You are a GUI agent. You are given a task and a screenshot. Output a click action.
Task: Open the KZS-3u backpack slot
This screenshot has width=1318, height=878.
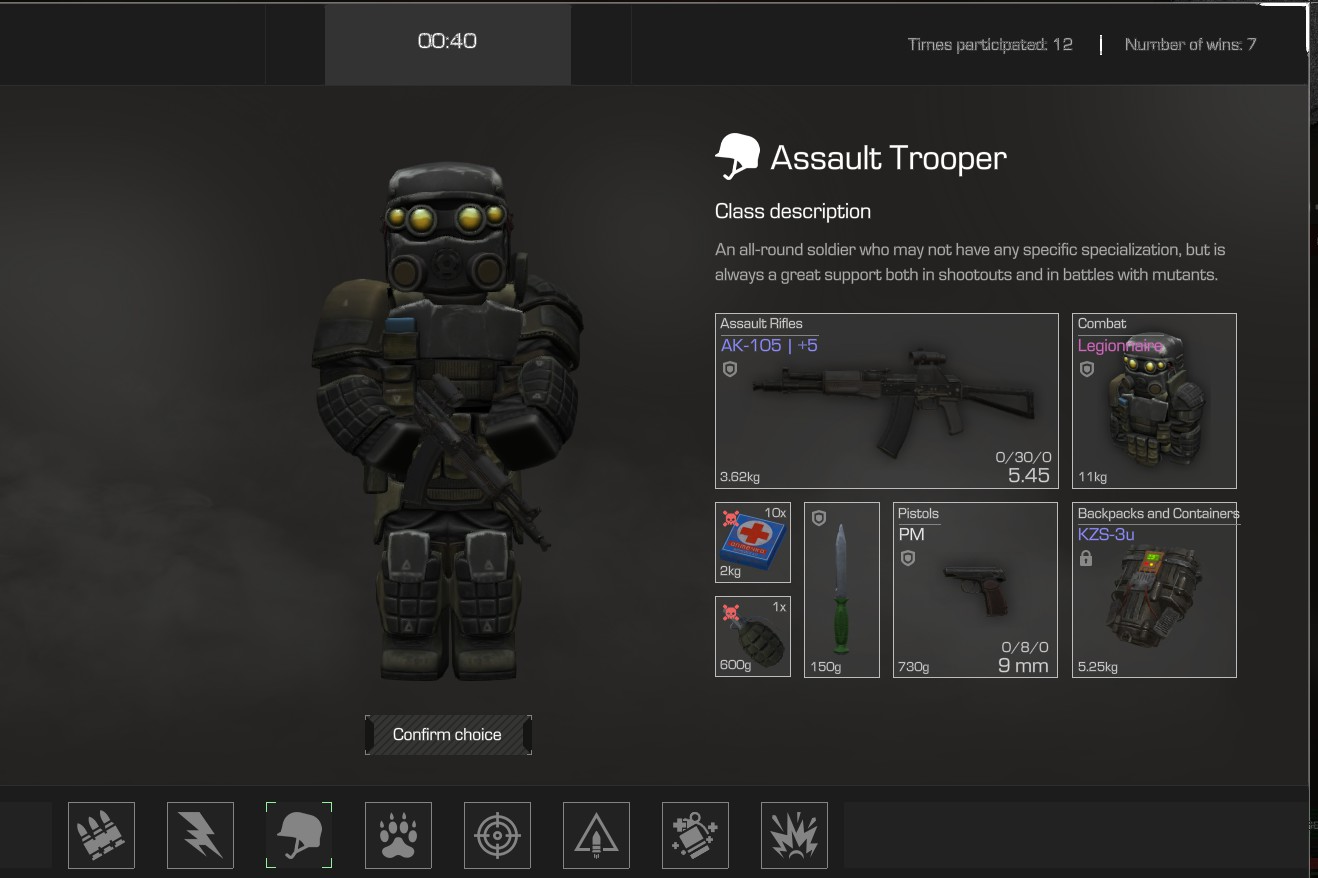1154,590
